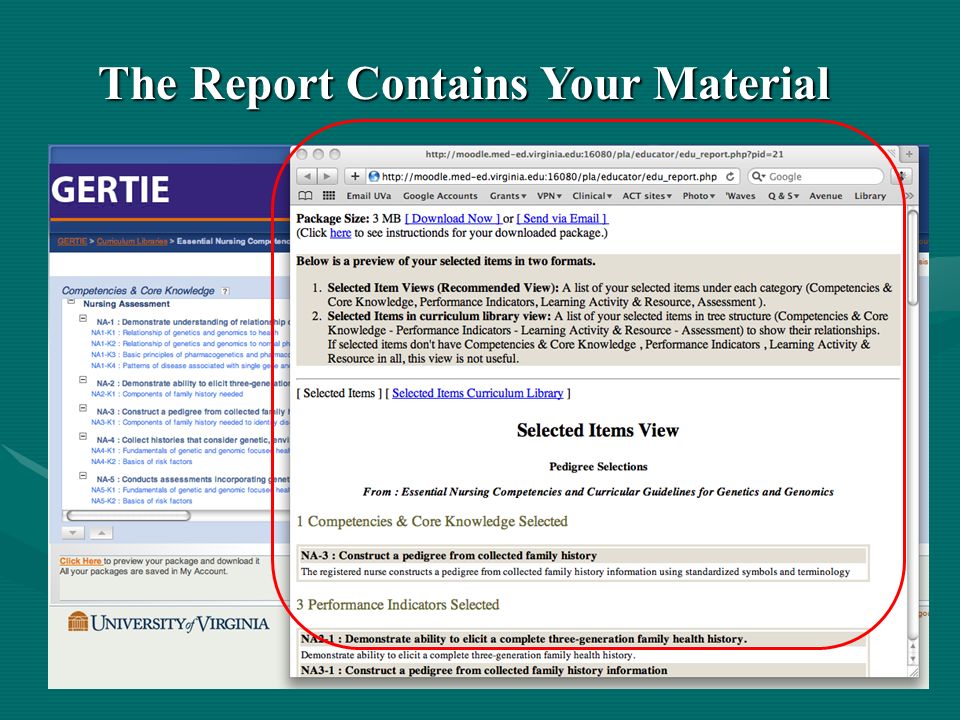The image size is (960, 720).
Task: Click the down arrow button below the tree panel
Action: (73, 533)
